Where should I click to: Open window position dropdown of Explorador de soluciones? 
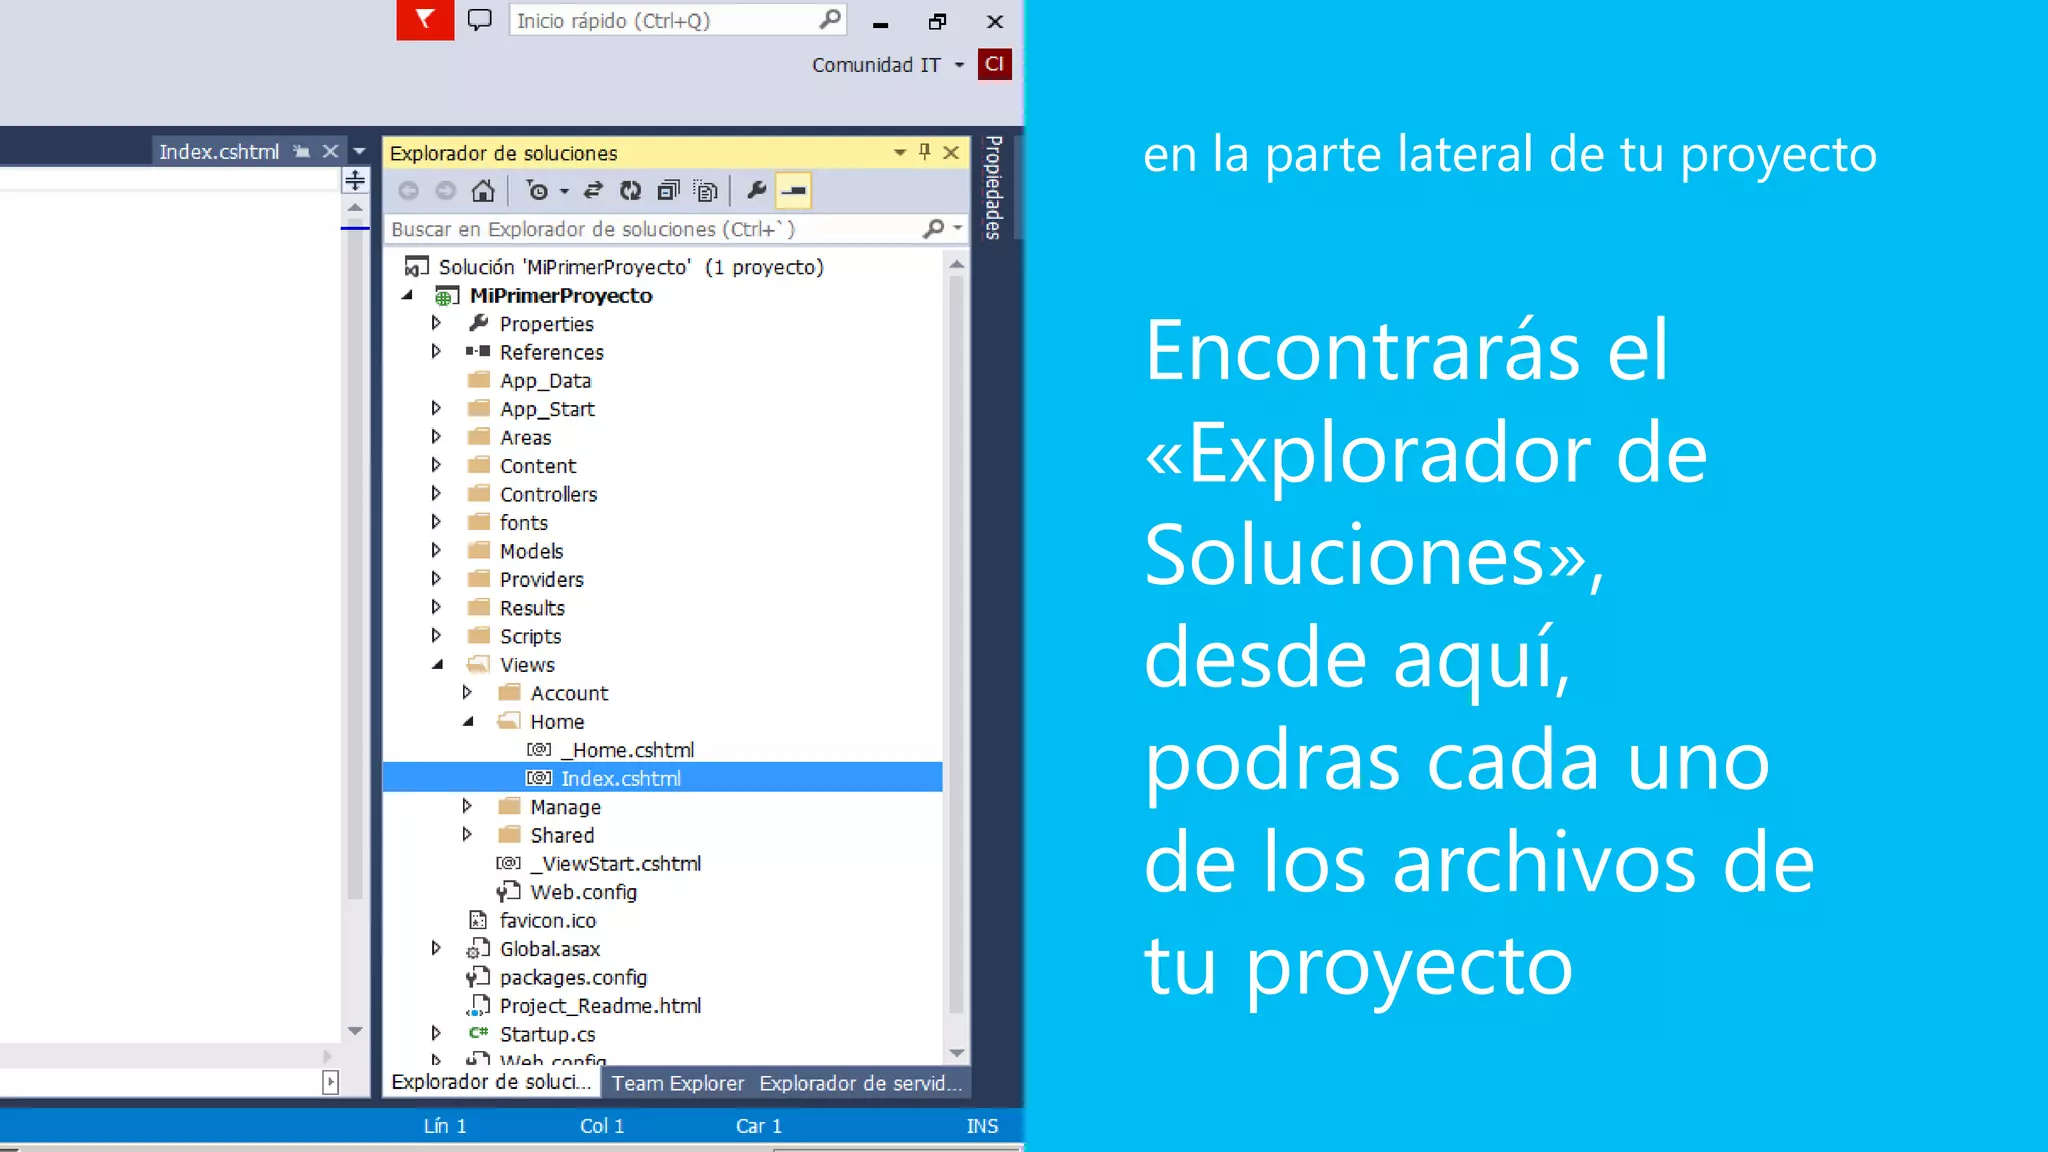[899, 152]
